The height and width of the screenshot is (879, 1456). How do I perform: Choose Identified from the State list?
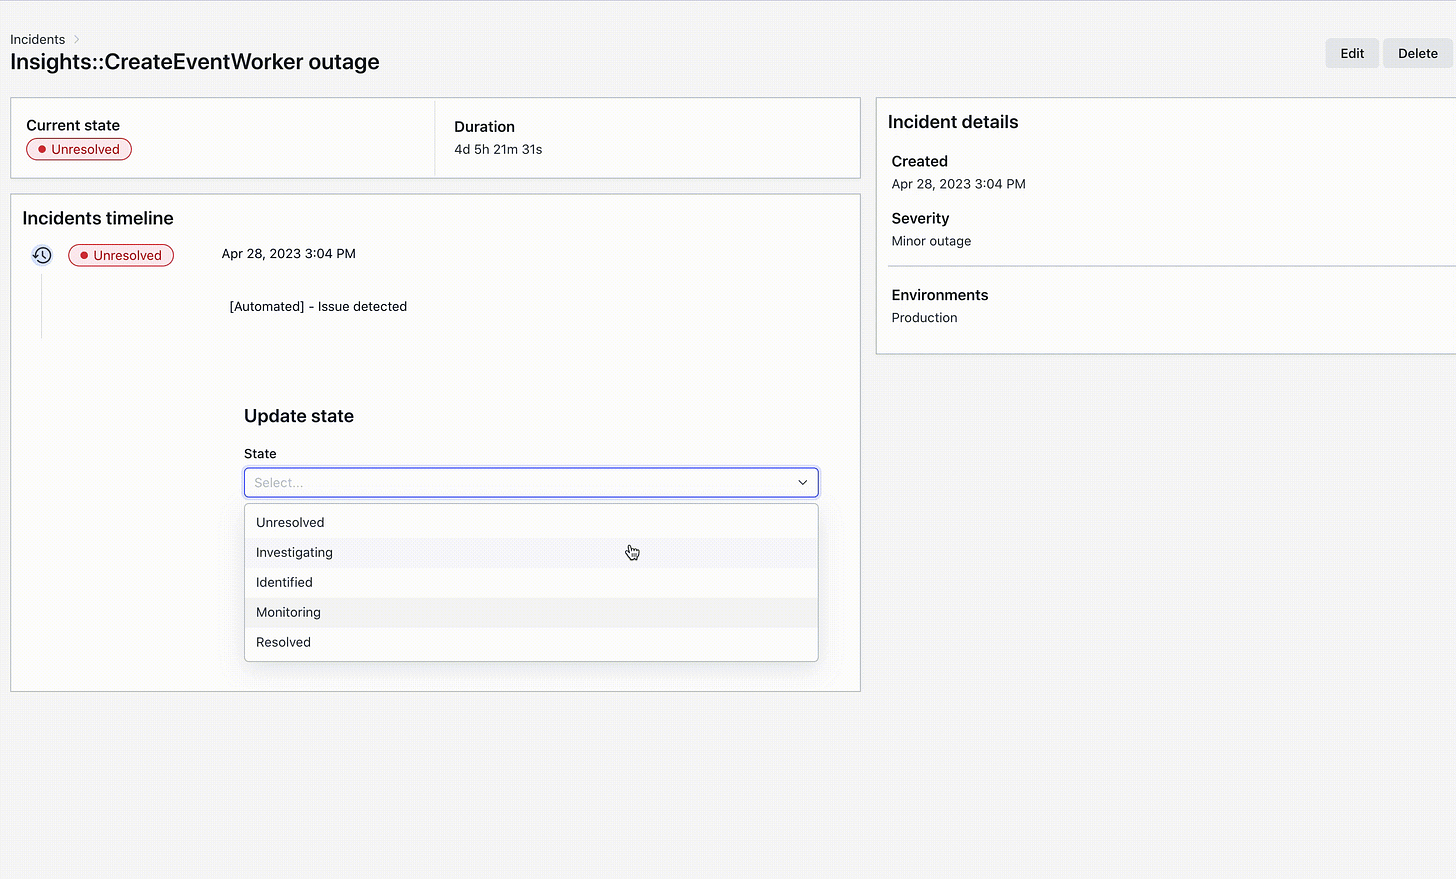point(531,583)
